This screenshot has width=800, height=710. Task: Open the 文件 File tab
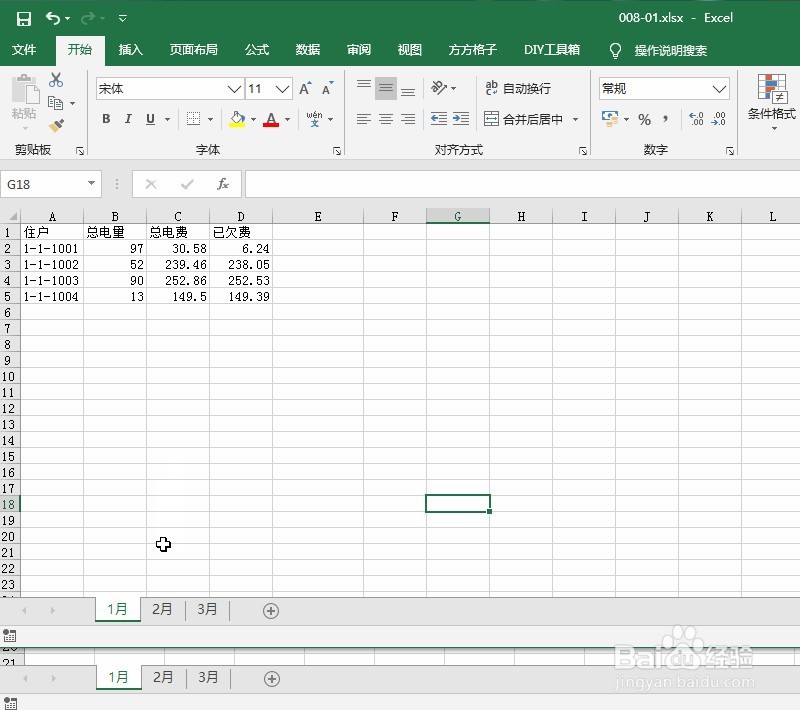(24, 49)
